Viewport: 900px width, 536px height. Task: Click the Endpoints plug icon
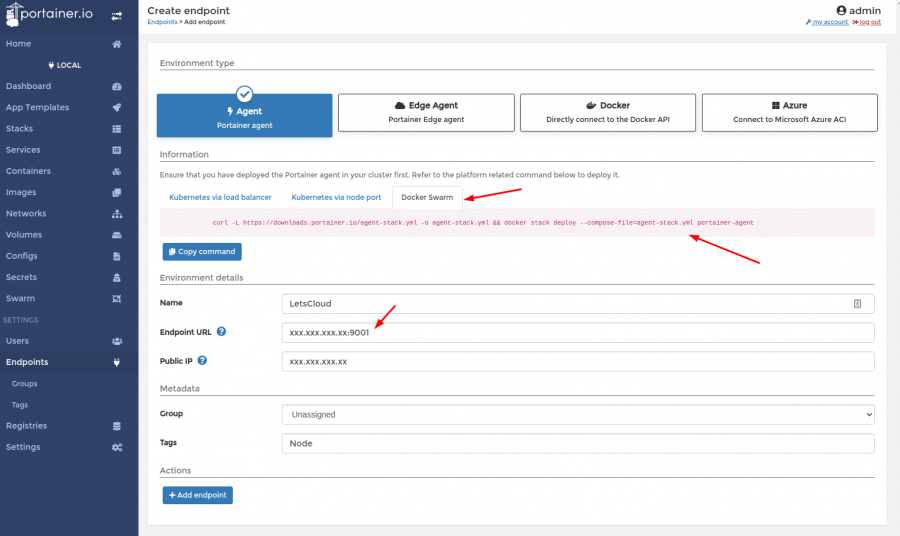[117, 363]
